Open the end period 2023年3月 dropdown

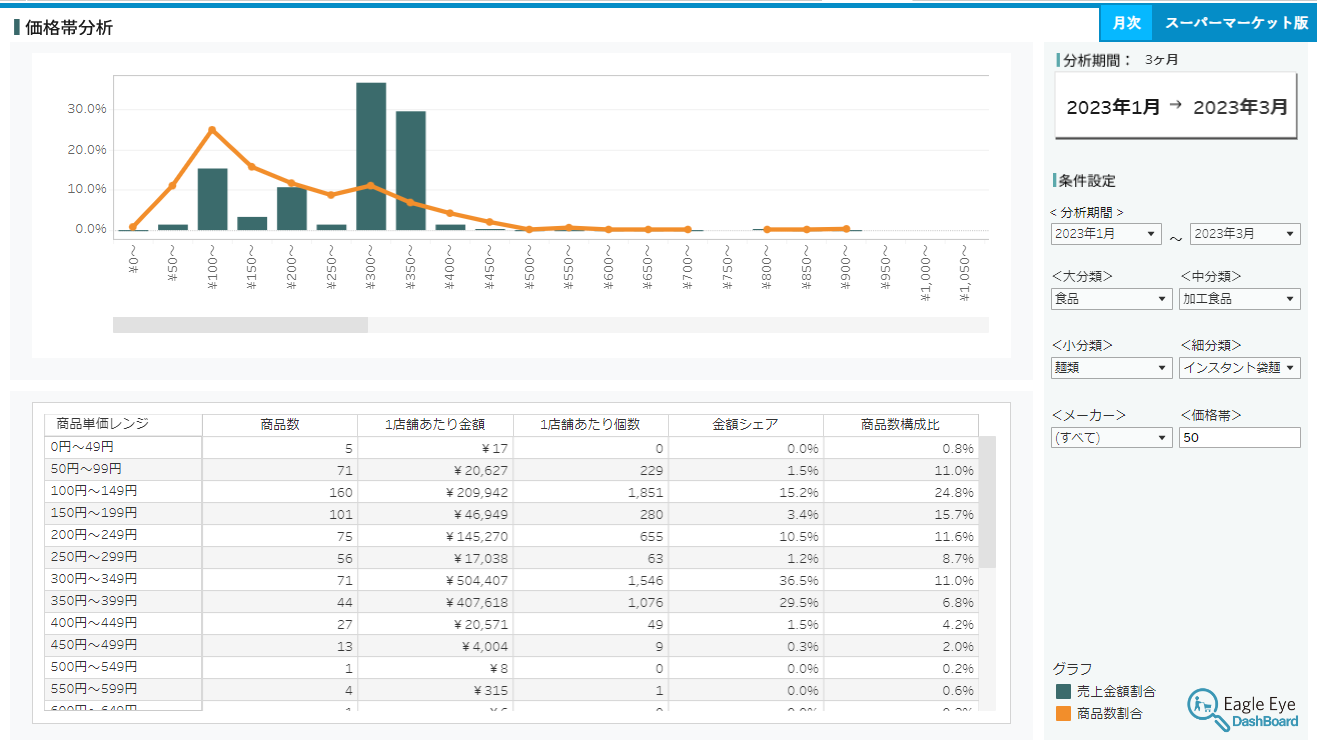[1245, 234]
